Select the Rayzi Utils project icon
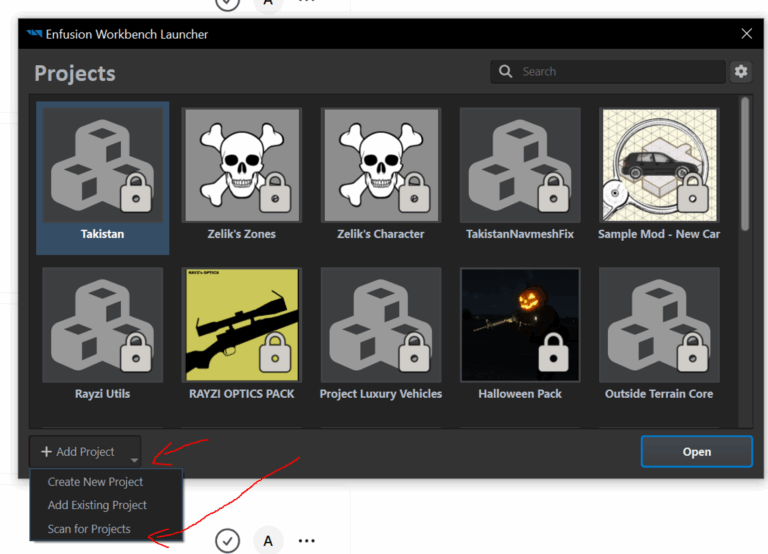The height and width of the screenshot is (554, 768). (102, 325)
